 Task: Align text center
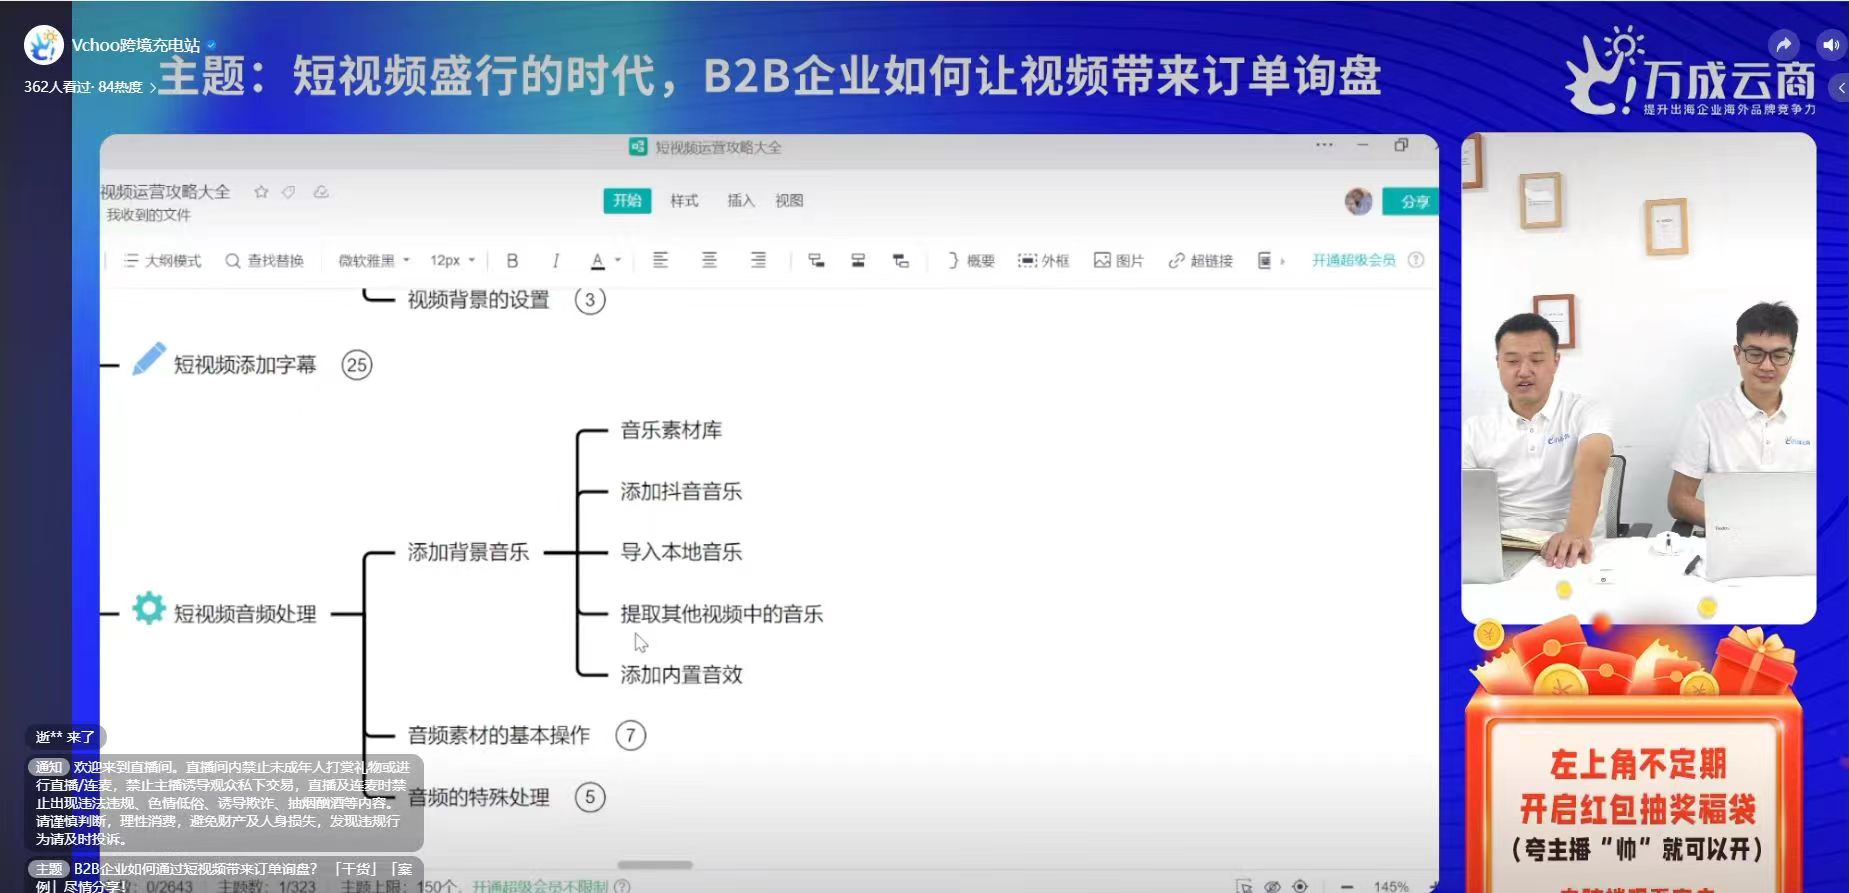709,260
